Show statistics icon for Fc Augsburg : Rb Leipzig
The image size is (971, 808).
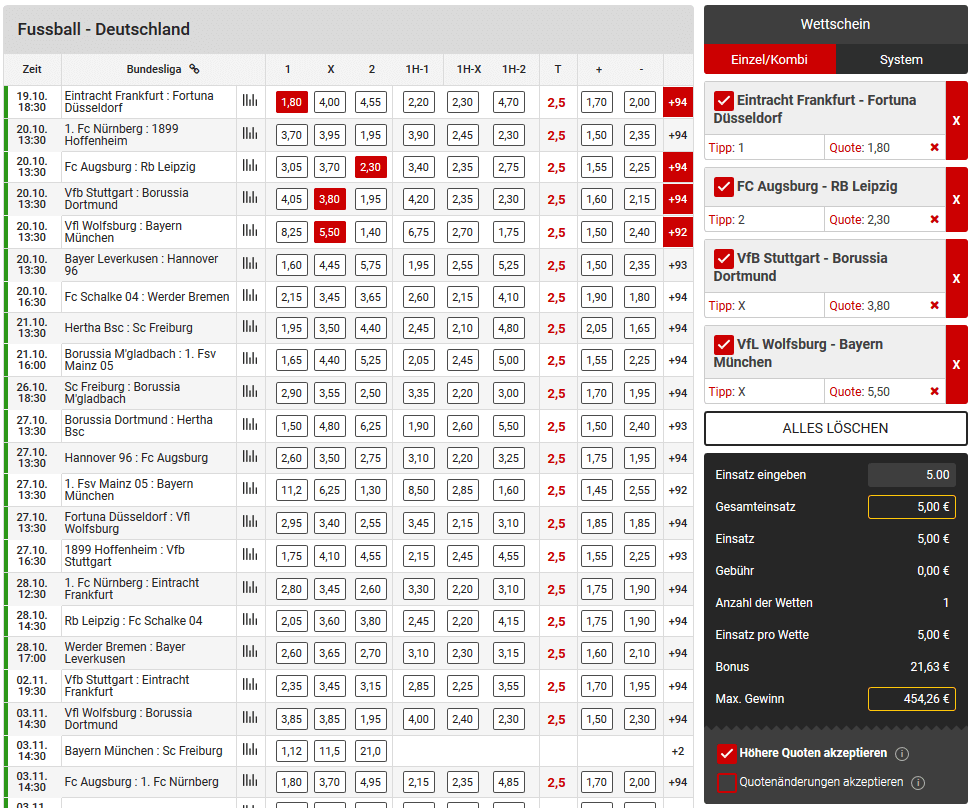(x=250, y=165)
